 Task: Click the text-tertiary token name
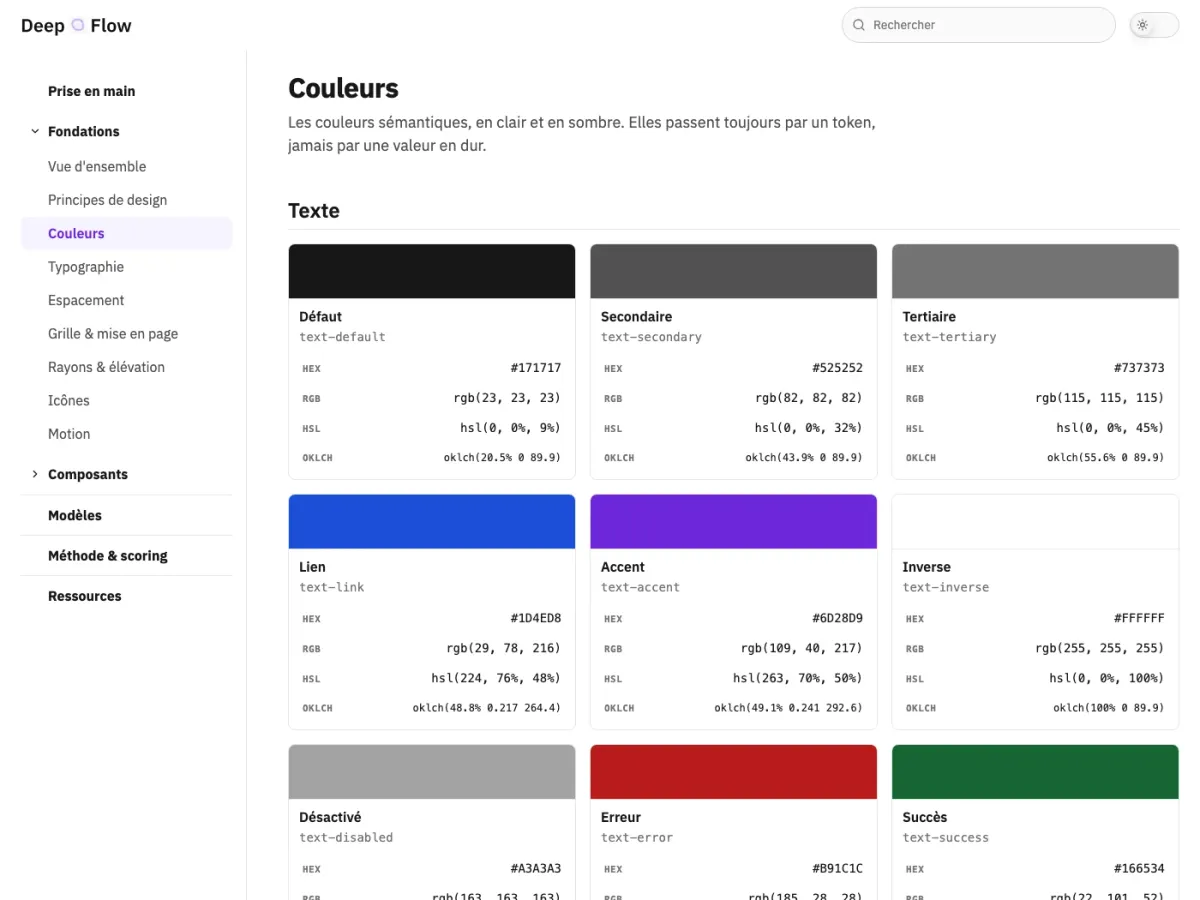tap(950, 337)
